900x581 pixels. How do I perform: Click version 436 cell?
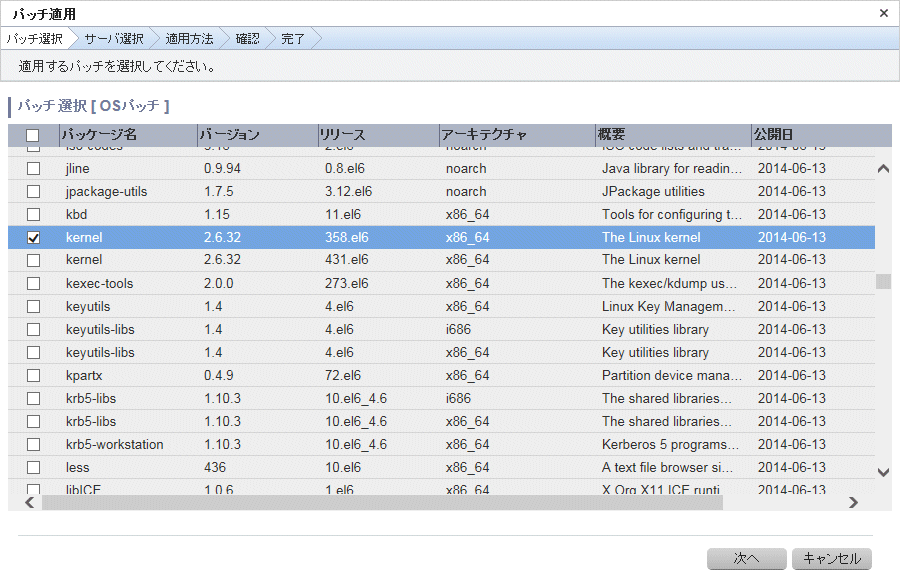(215, 467)
